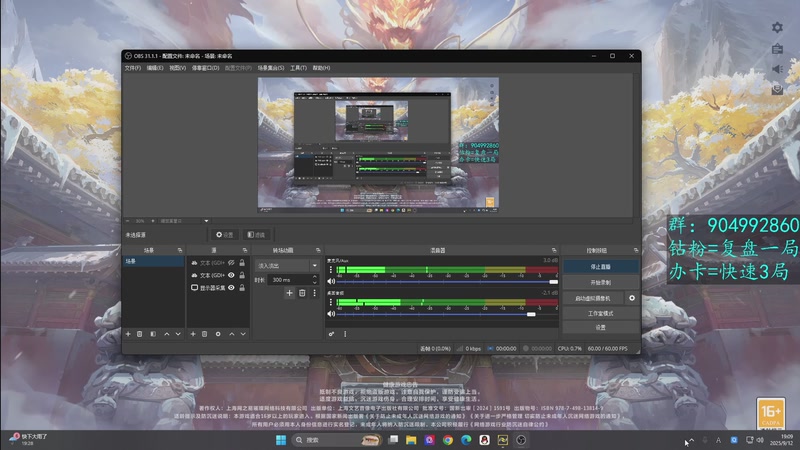The image size is (800, 450).
Task: Open source properties gear in Sources panel toolbar
Action: (218, 334)
